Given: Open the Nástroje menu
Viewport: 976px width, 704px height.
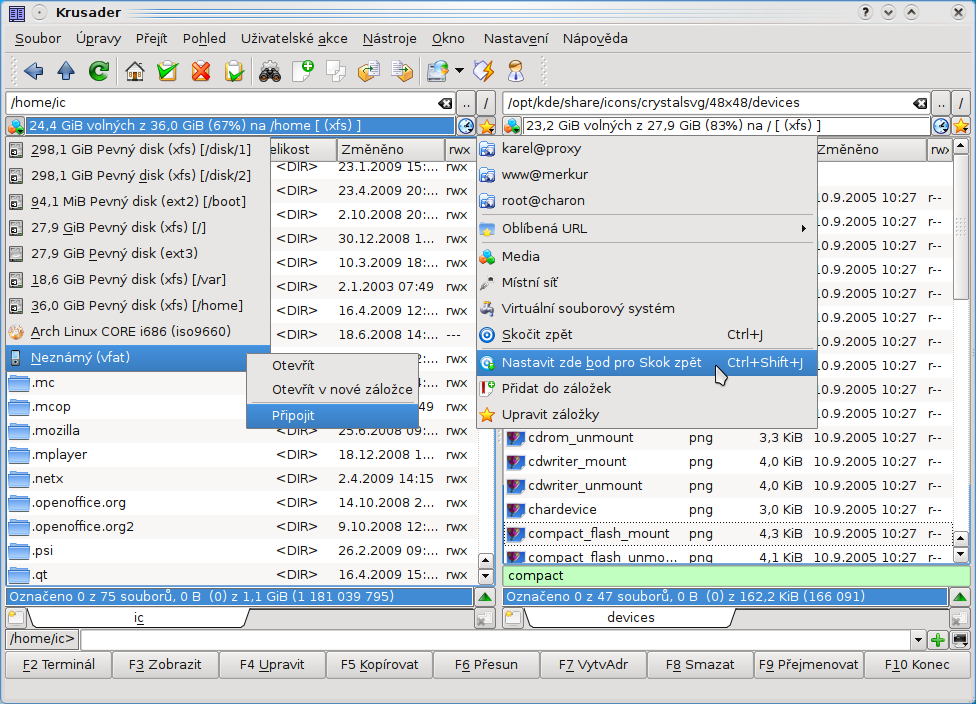Looking at the screenshot, I should tap(390, 39).
